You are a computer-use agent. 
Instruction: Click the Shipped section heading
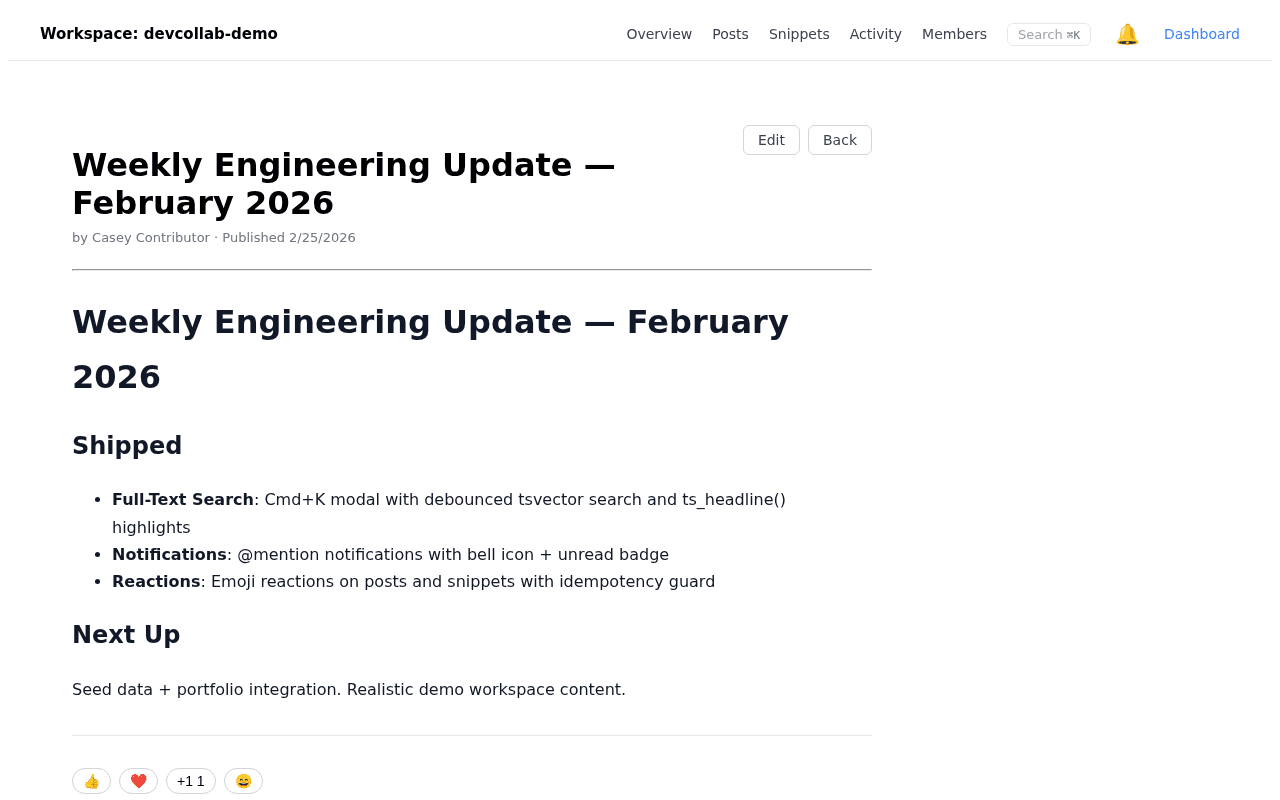coord(127,446)
